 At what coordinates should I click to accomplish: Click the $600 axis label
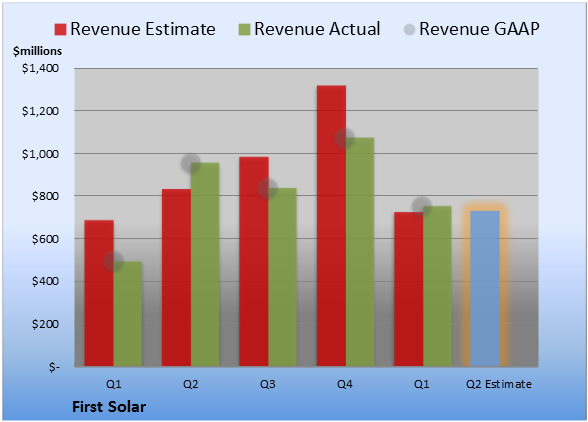click(x=45, y=239)
